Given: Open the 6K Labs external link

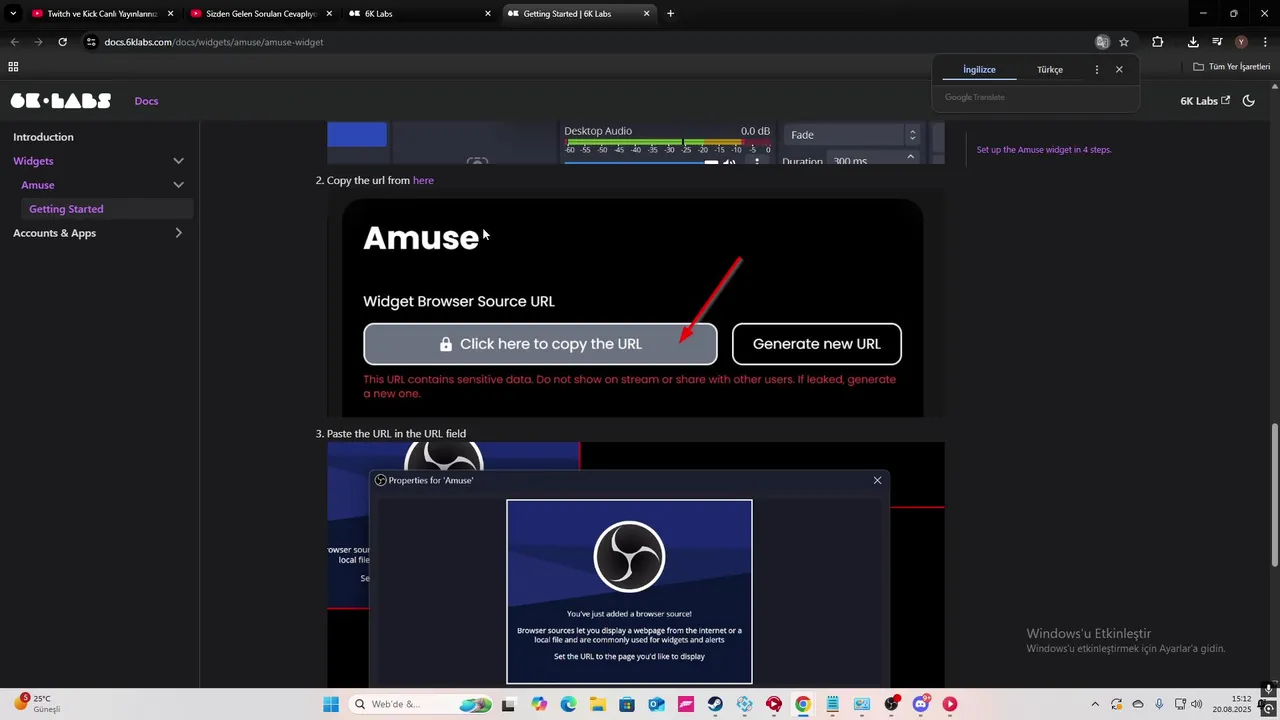Looking at the screenshot, I should pyautogui.click(x=1205, y=101).
